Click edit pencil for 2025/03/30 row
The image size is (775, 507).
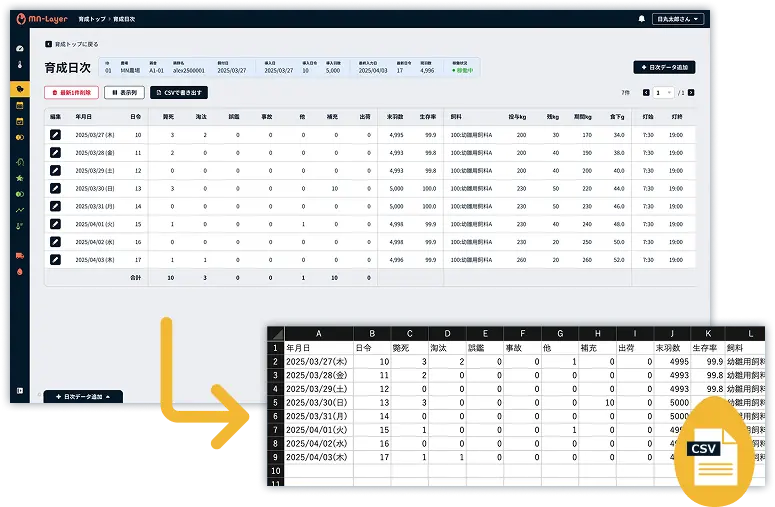tap(56, 188)
